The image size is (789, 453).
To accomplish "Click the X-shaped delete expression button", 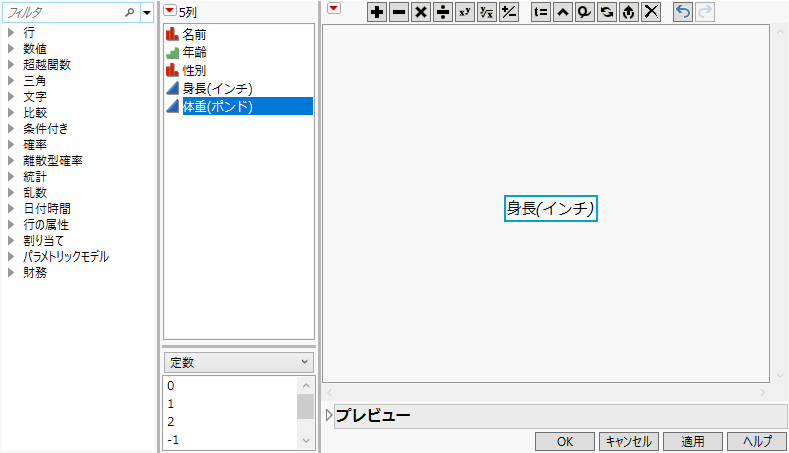I will pos(651,12).
